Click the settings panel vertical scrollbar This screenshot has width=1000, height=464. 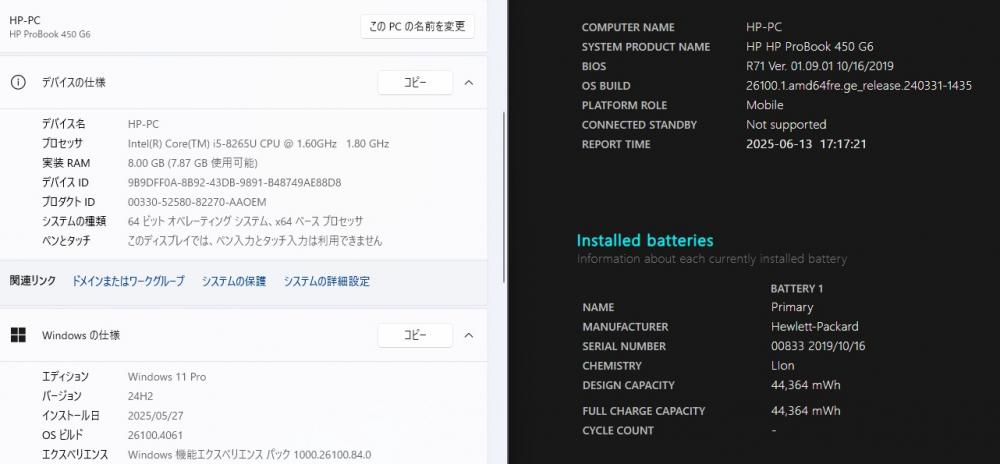click(x=504, y=198)
